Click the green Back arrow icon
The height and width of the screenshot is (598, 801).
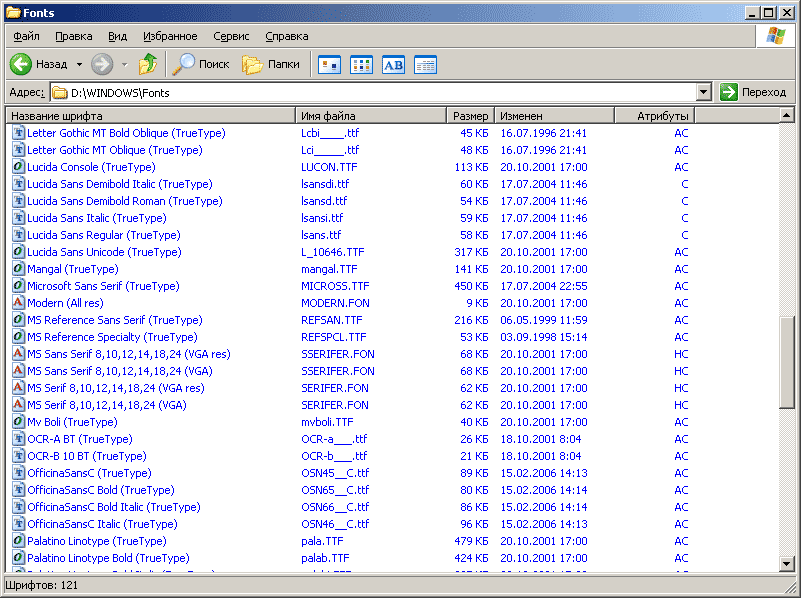(x=21, y=64)
